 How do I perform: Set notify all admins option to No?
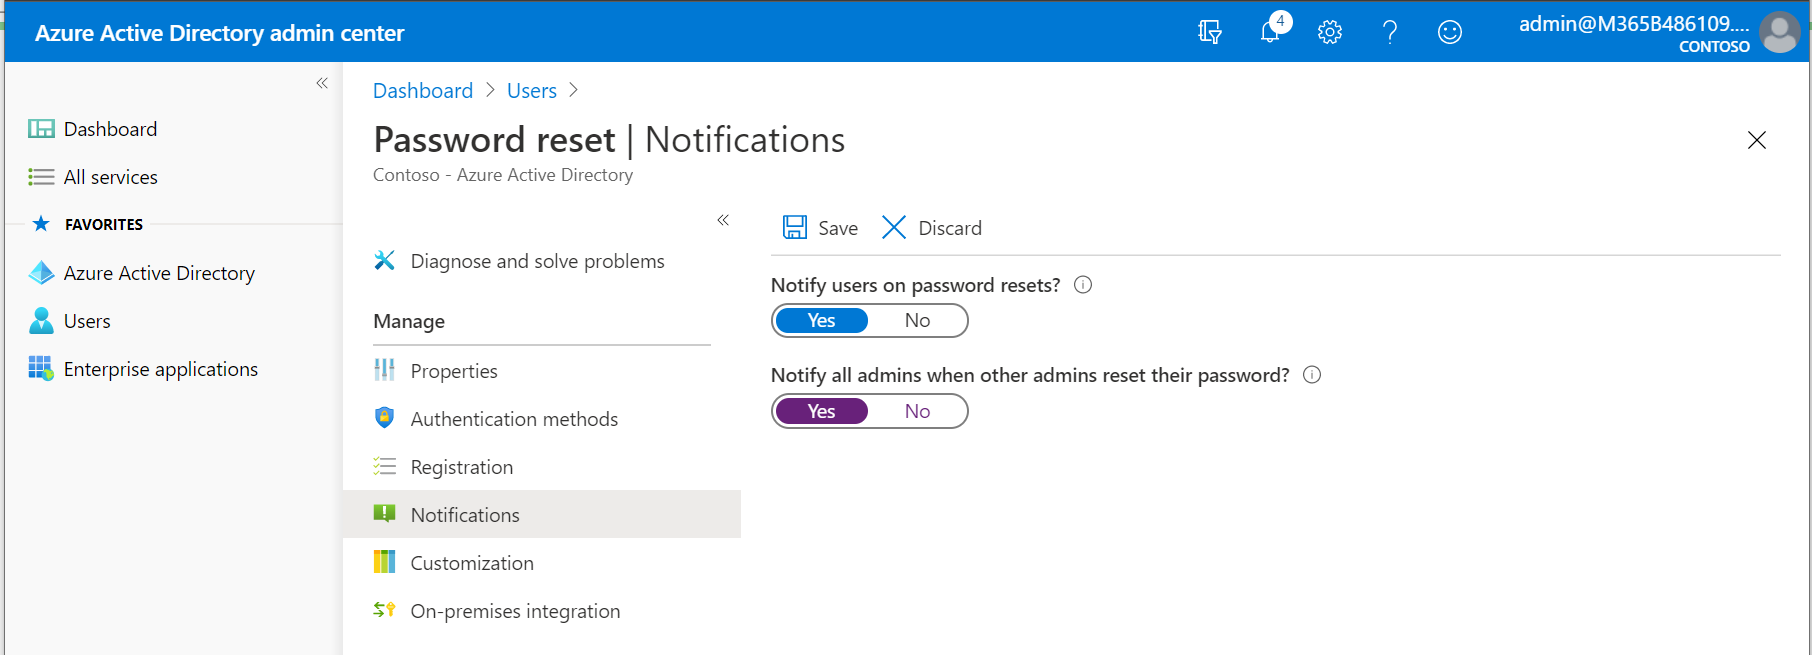point(917,411)
